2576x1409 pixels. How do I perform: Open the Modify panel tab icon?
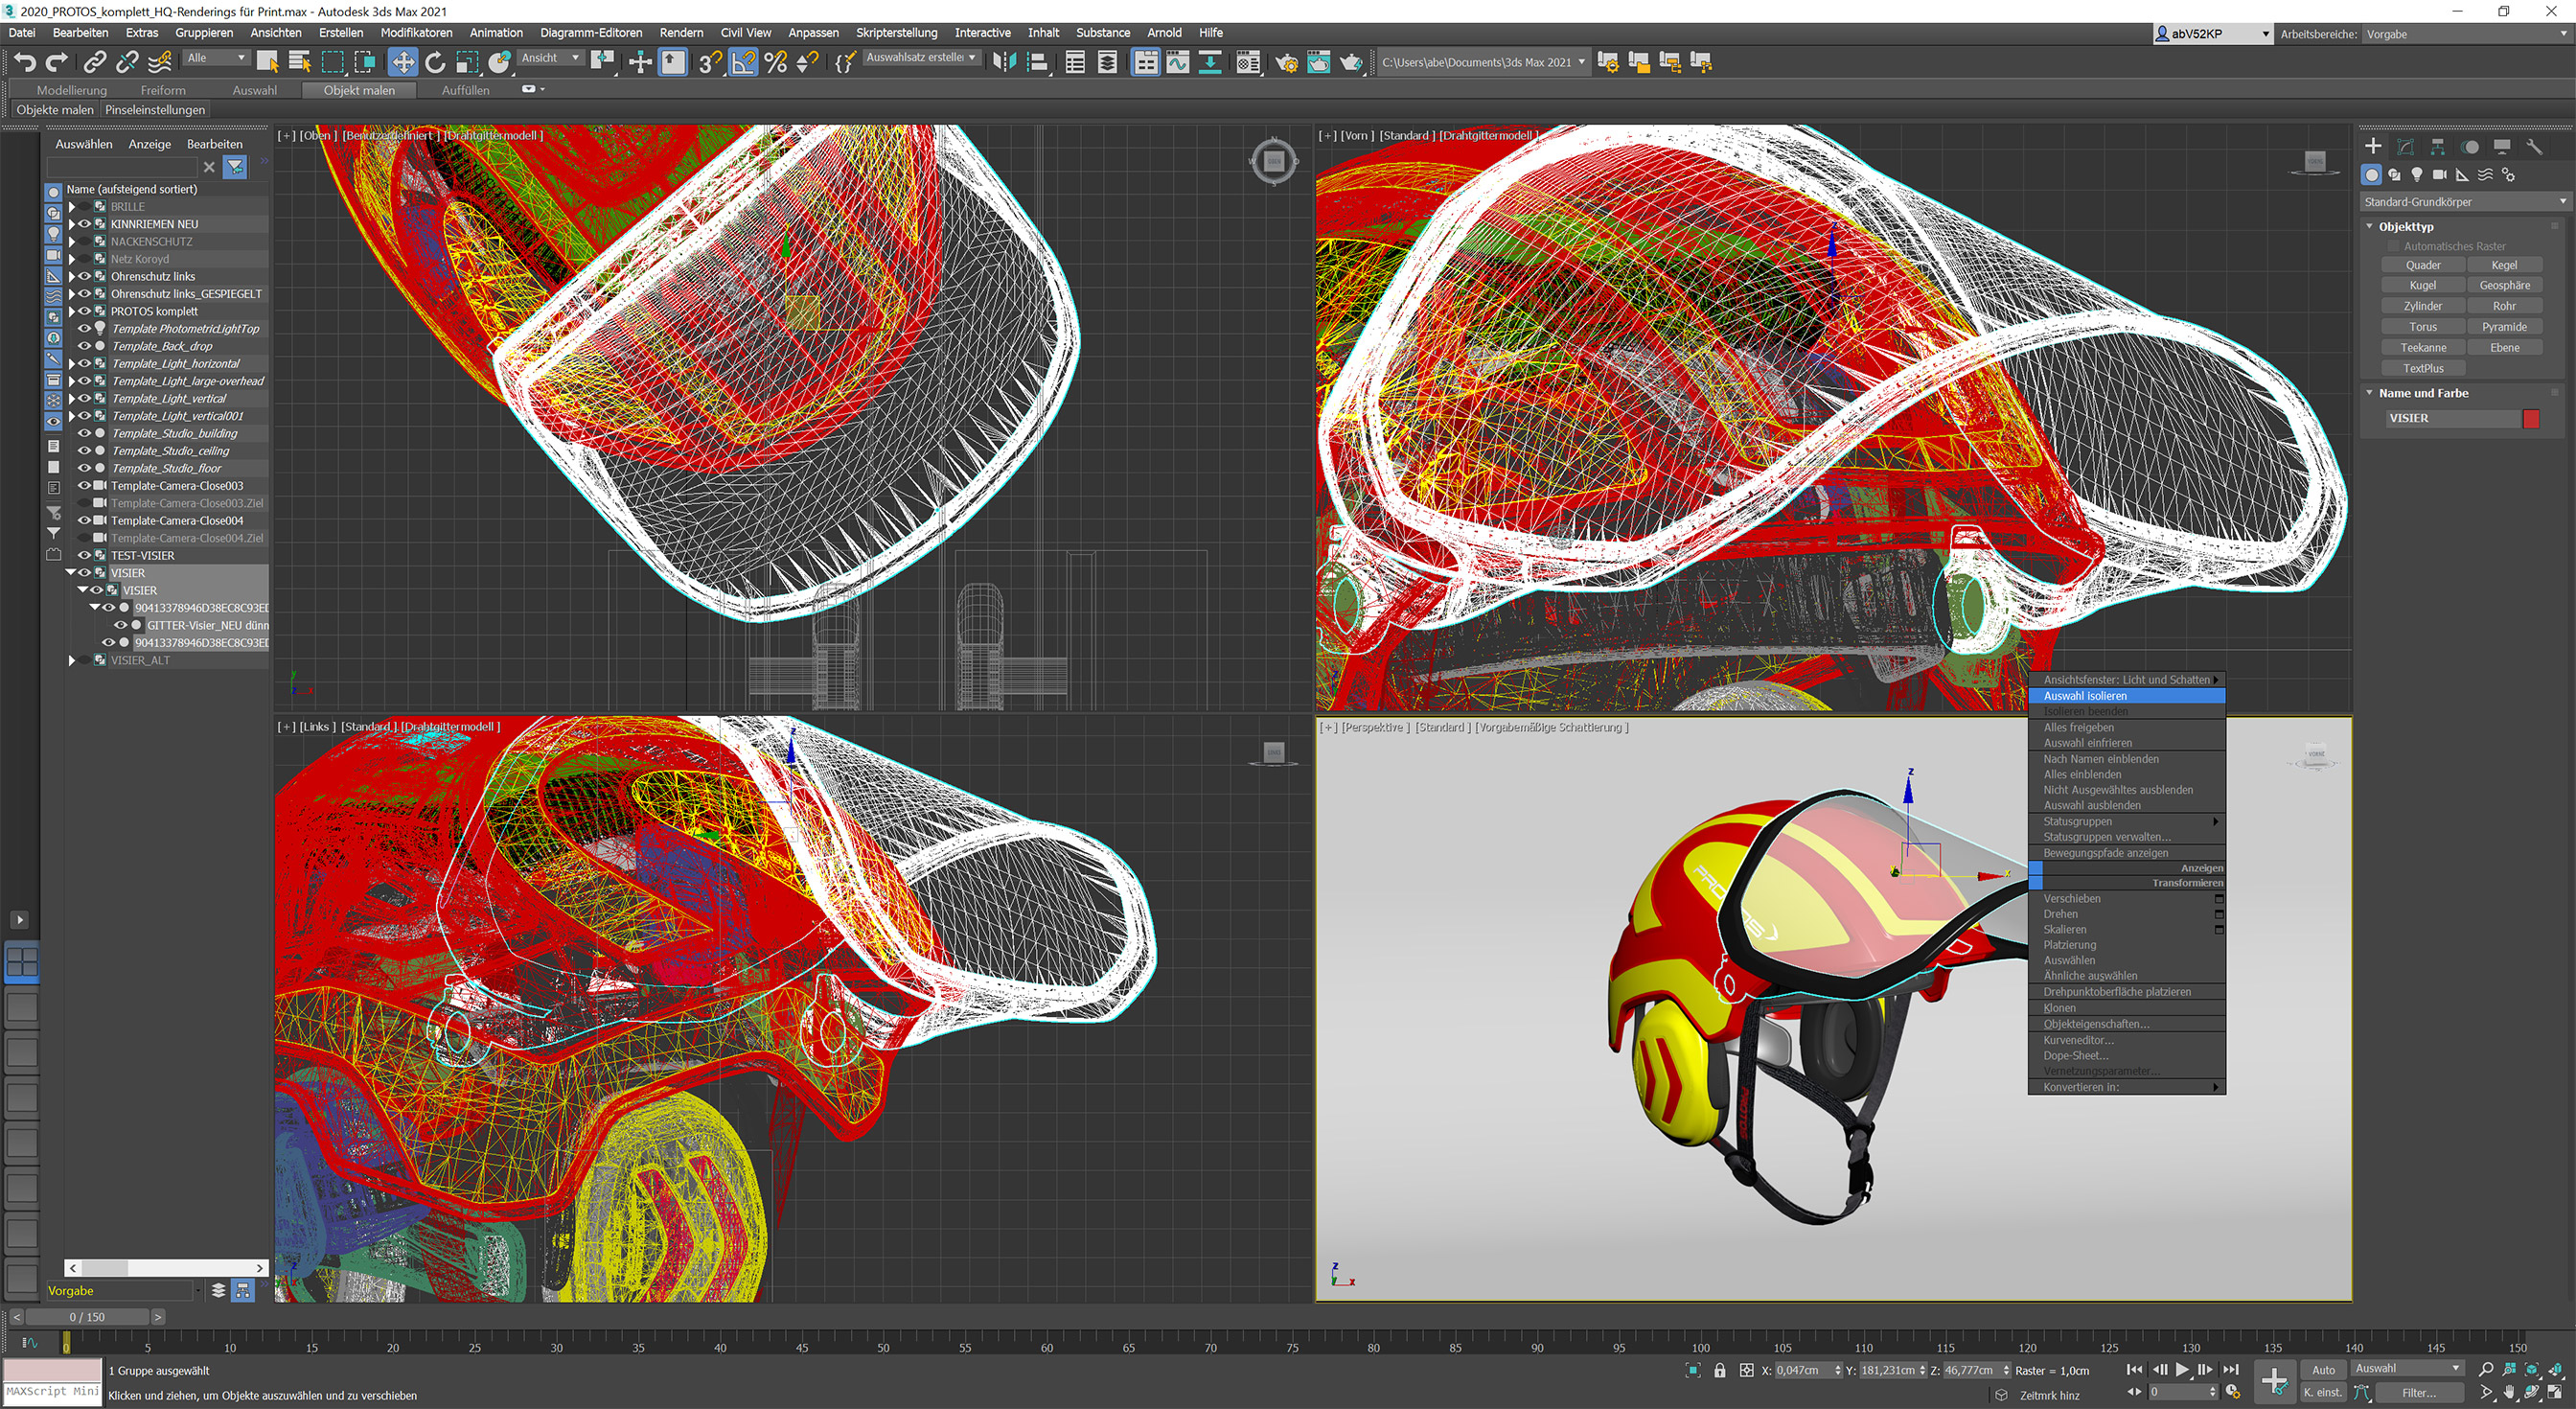tap(2405, 146)
